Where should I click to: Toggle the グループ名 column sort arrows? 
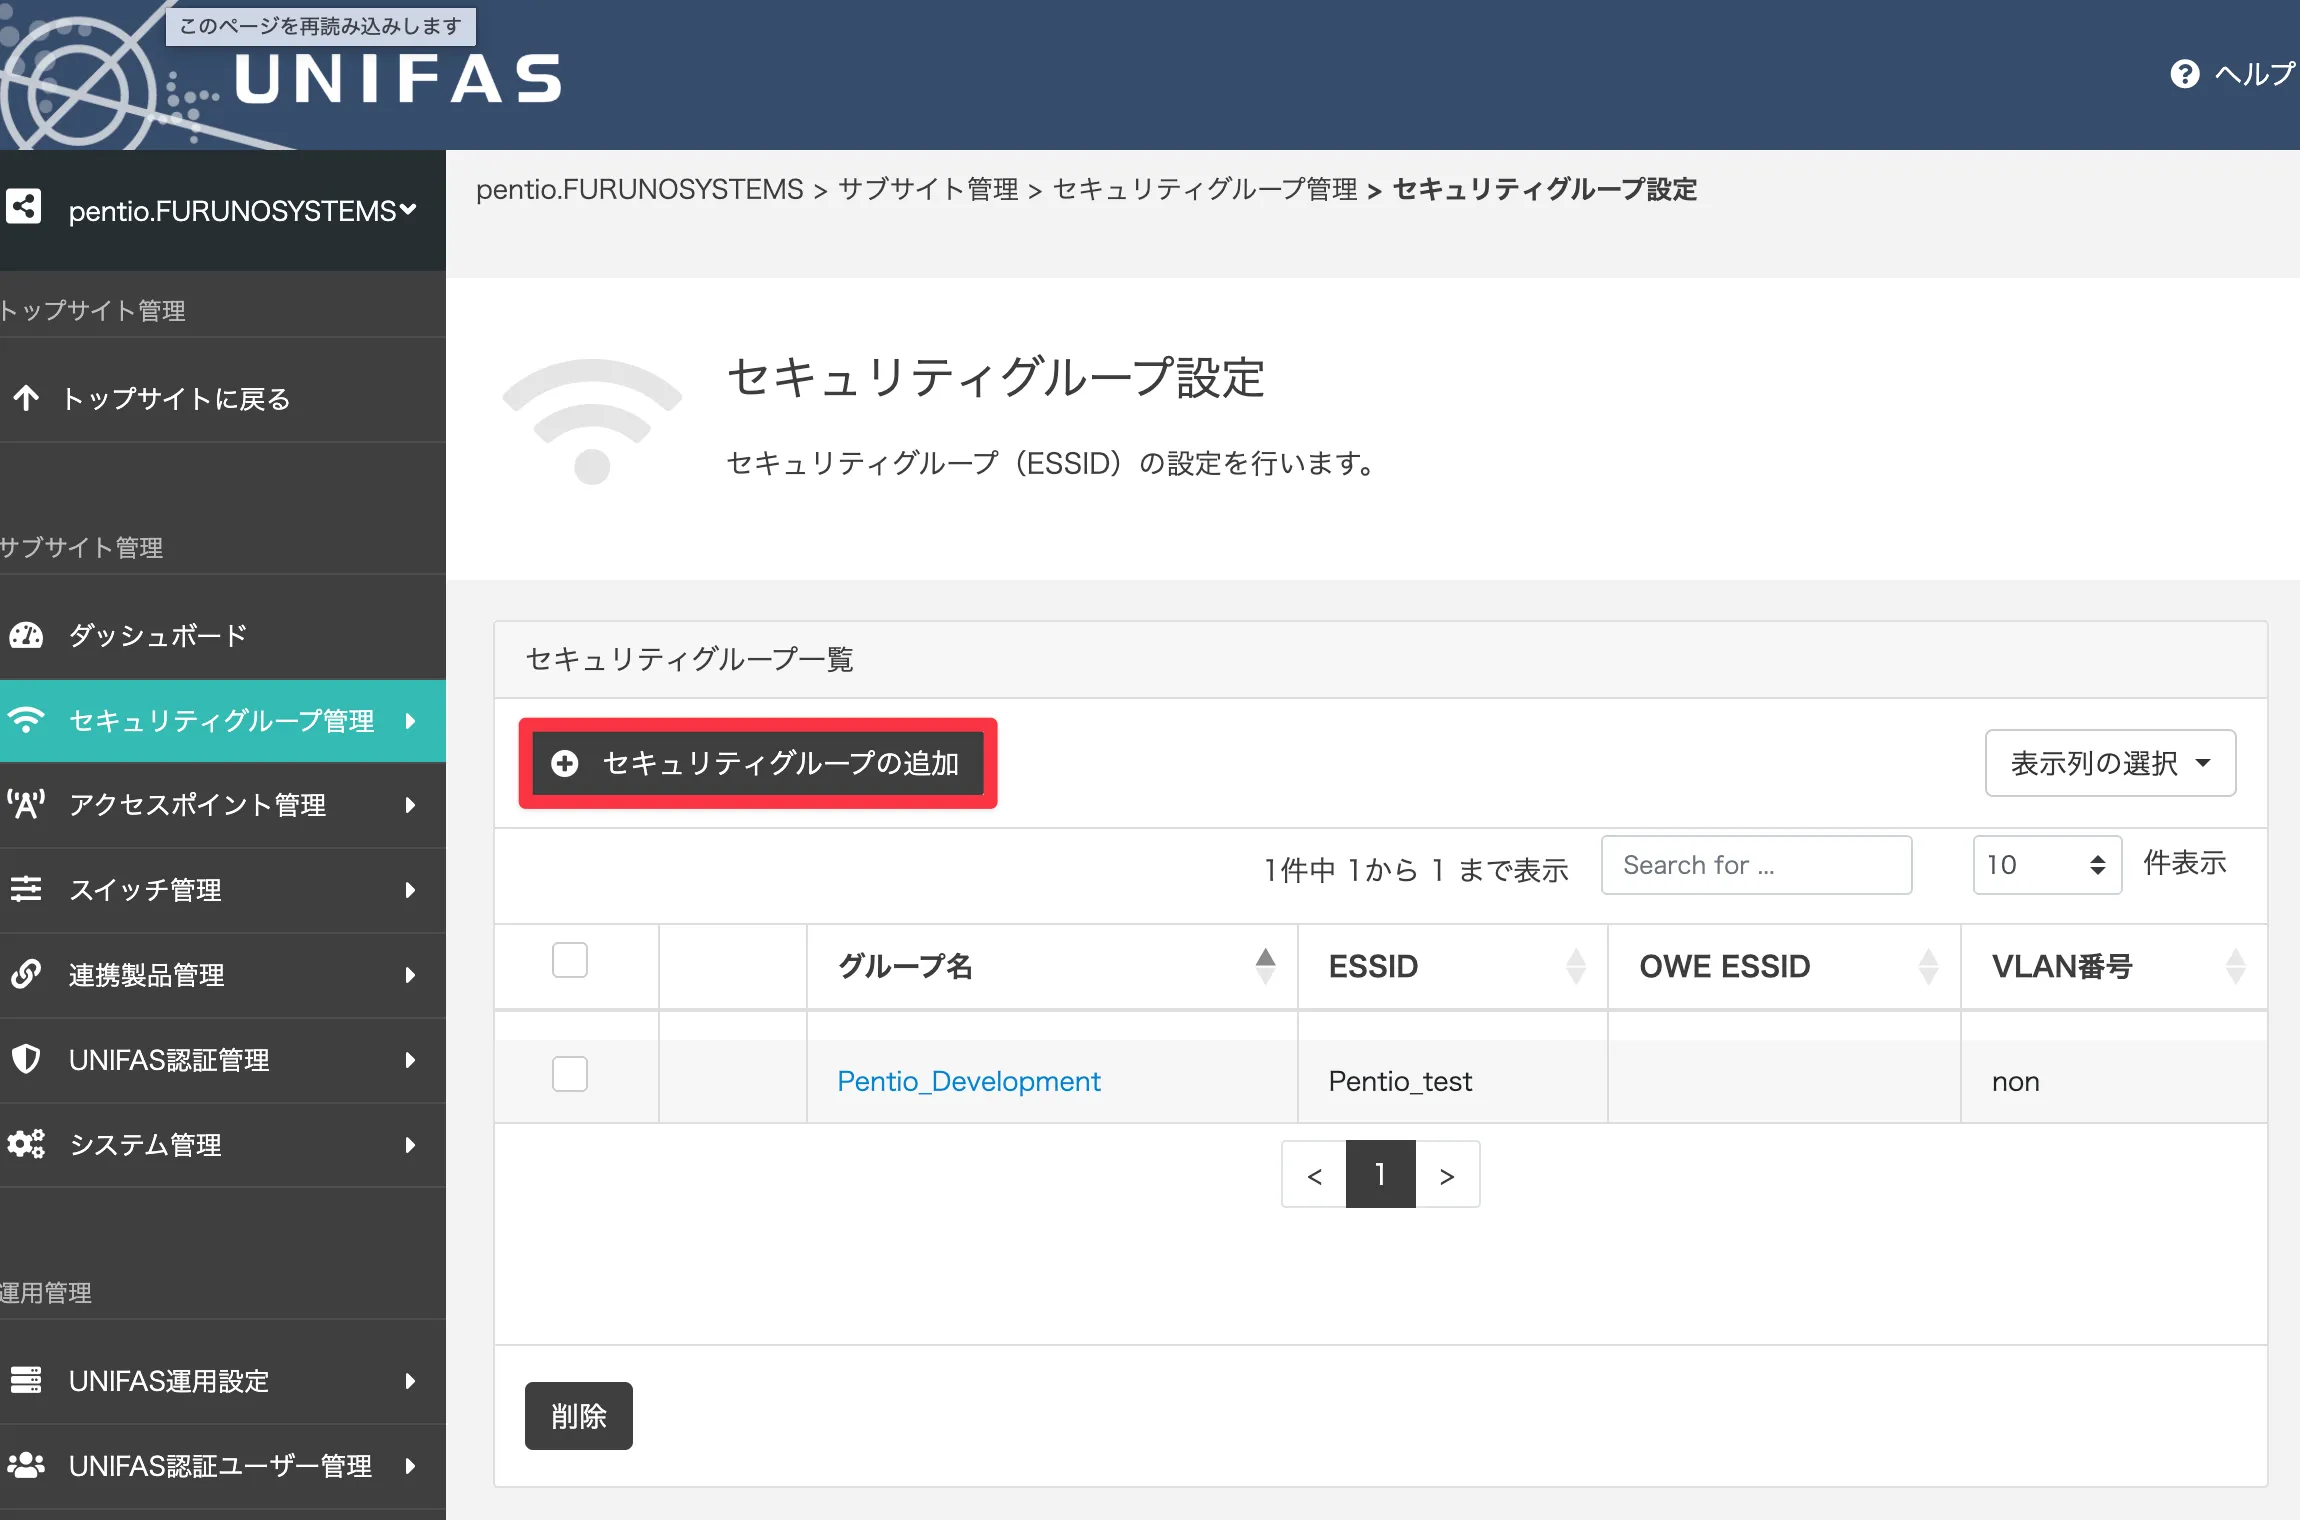1267,966
